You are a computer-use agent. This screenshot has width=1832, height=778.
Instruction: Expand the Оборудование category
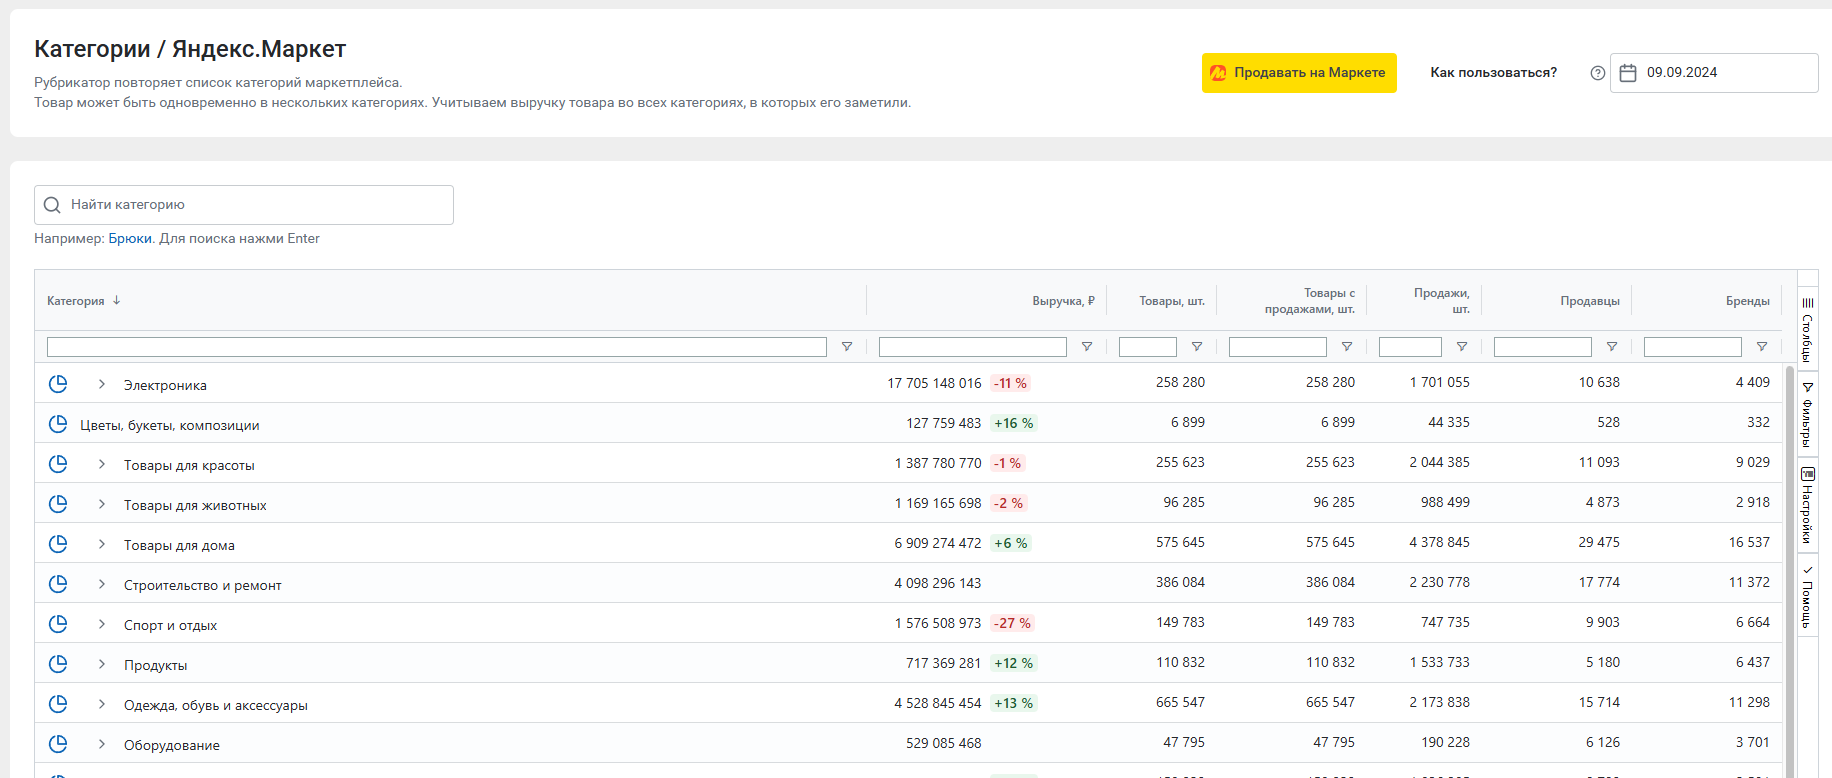click(x=102, y=744)
